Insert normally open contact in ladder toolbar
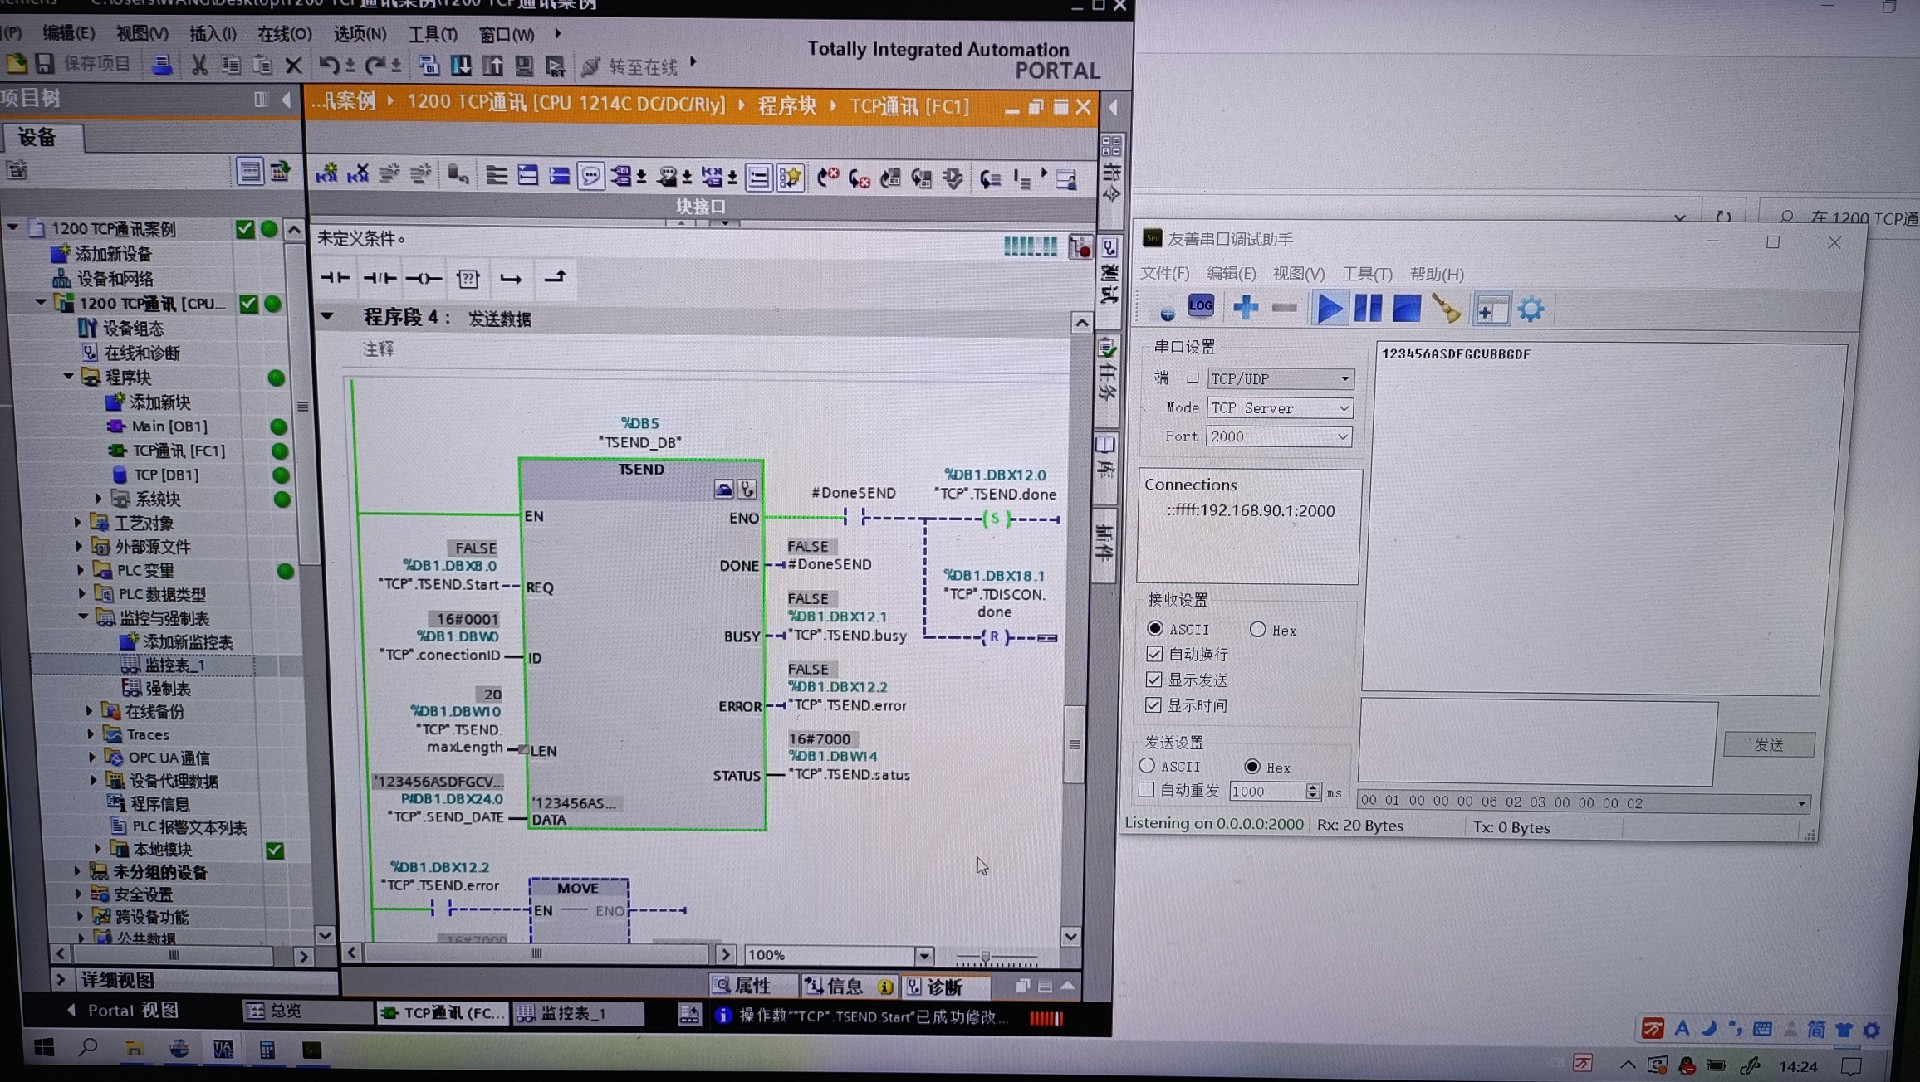 (x=334, y=278)
